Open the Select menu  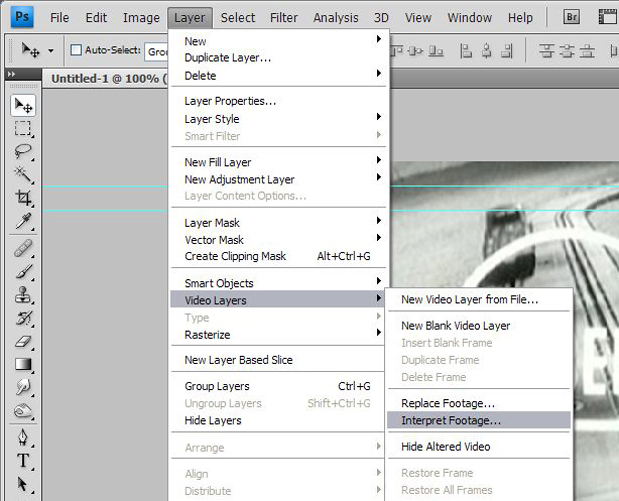[238, 17]
